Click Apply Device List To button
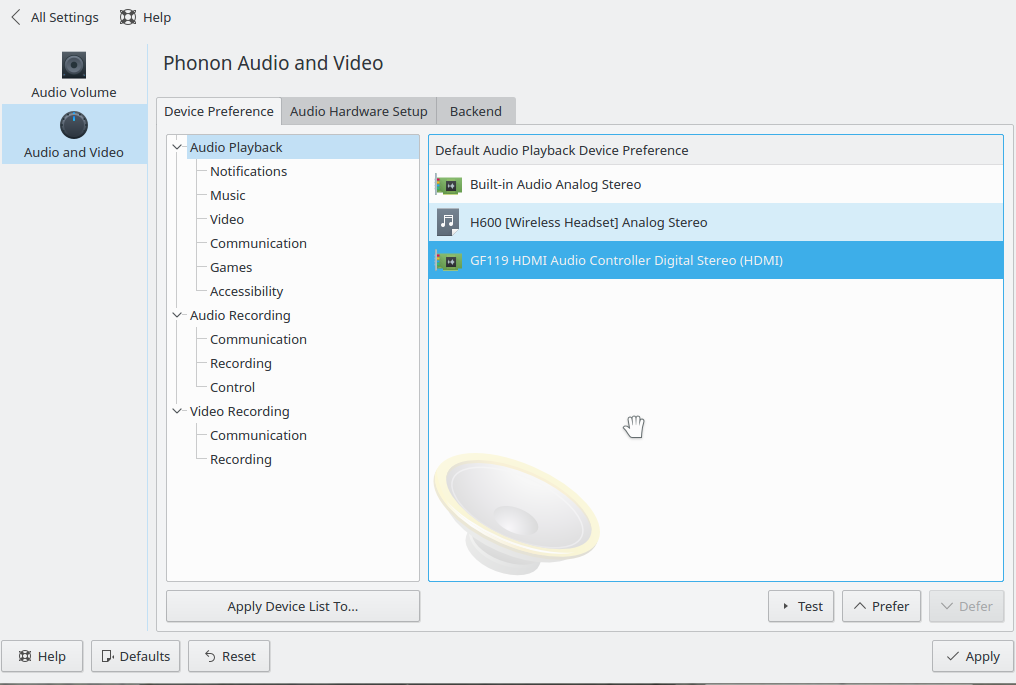Viewport: 1016px width, 685px height. point(292,606)
